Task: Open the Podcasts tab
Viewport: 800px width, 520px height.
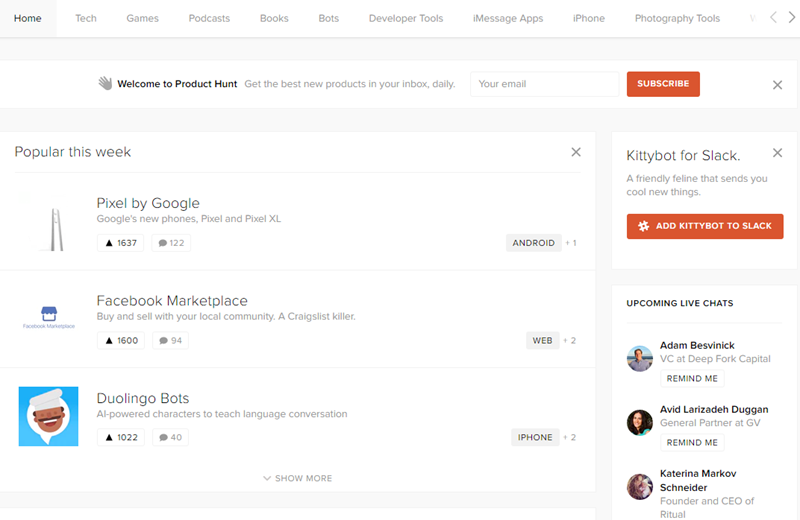Action: [209, 18]
